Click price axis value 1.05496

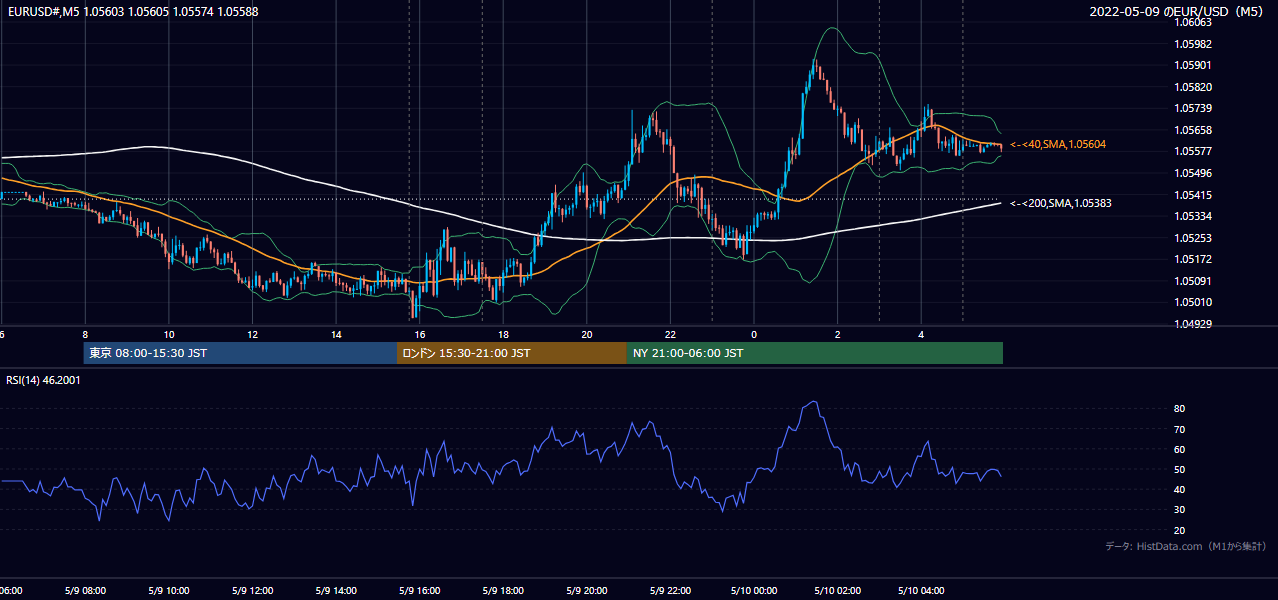tap(1193, 173)
